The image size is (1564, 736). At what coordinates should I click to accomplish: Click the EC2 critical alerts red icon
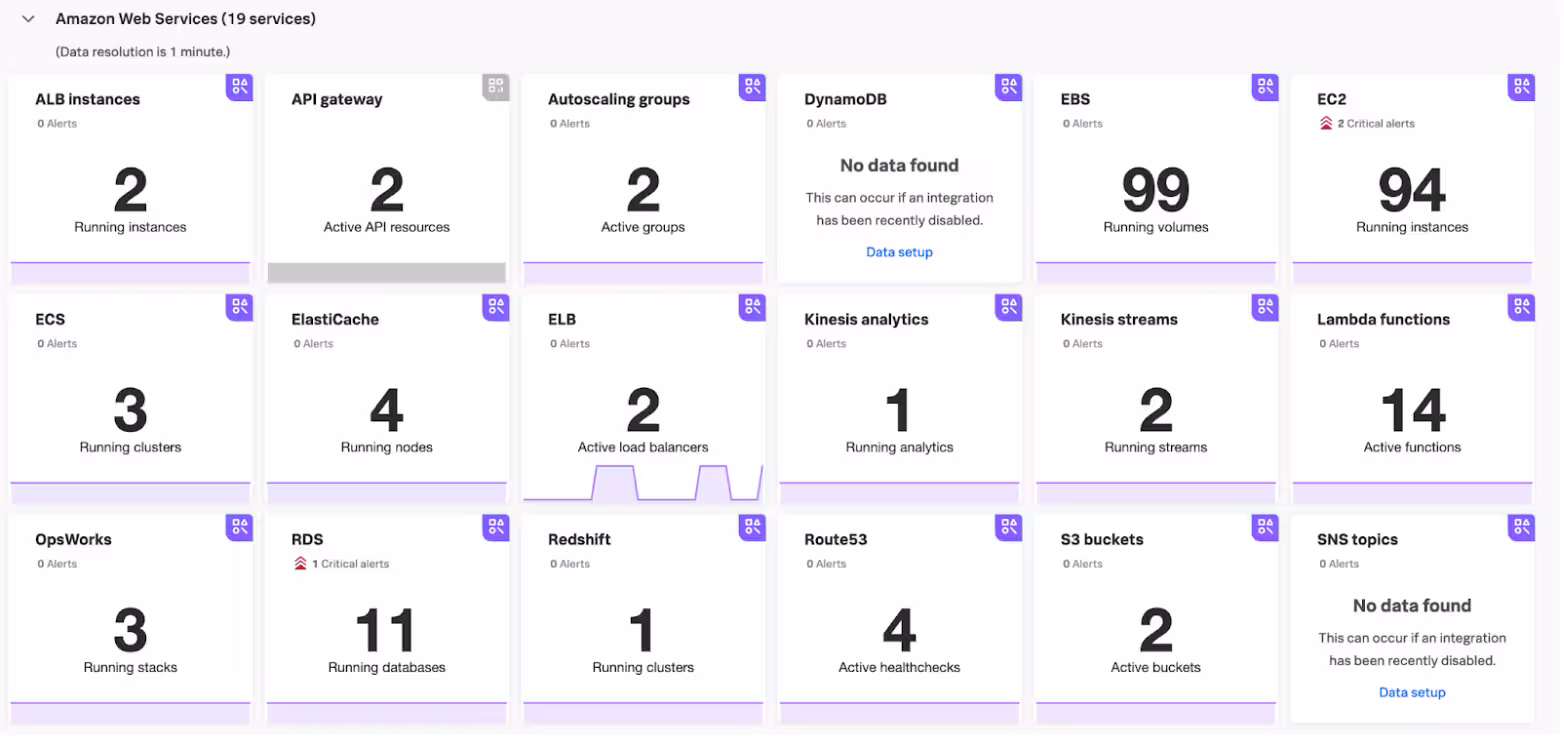pyautogui.click(x=1326, y=124)
